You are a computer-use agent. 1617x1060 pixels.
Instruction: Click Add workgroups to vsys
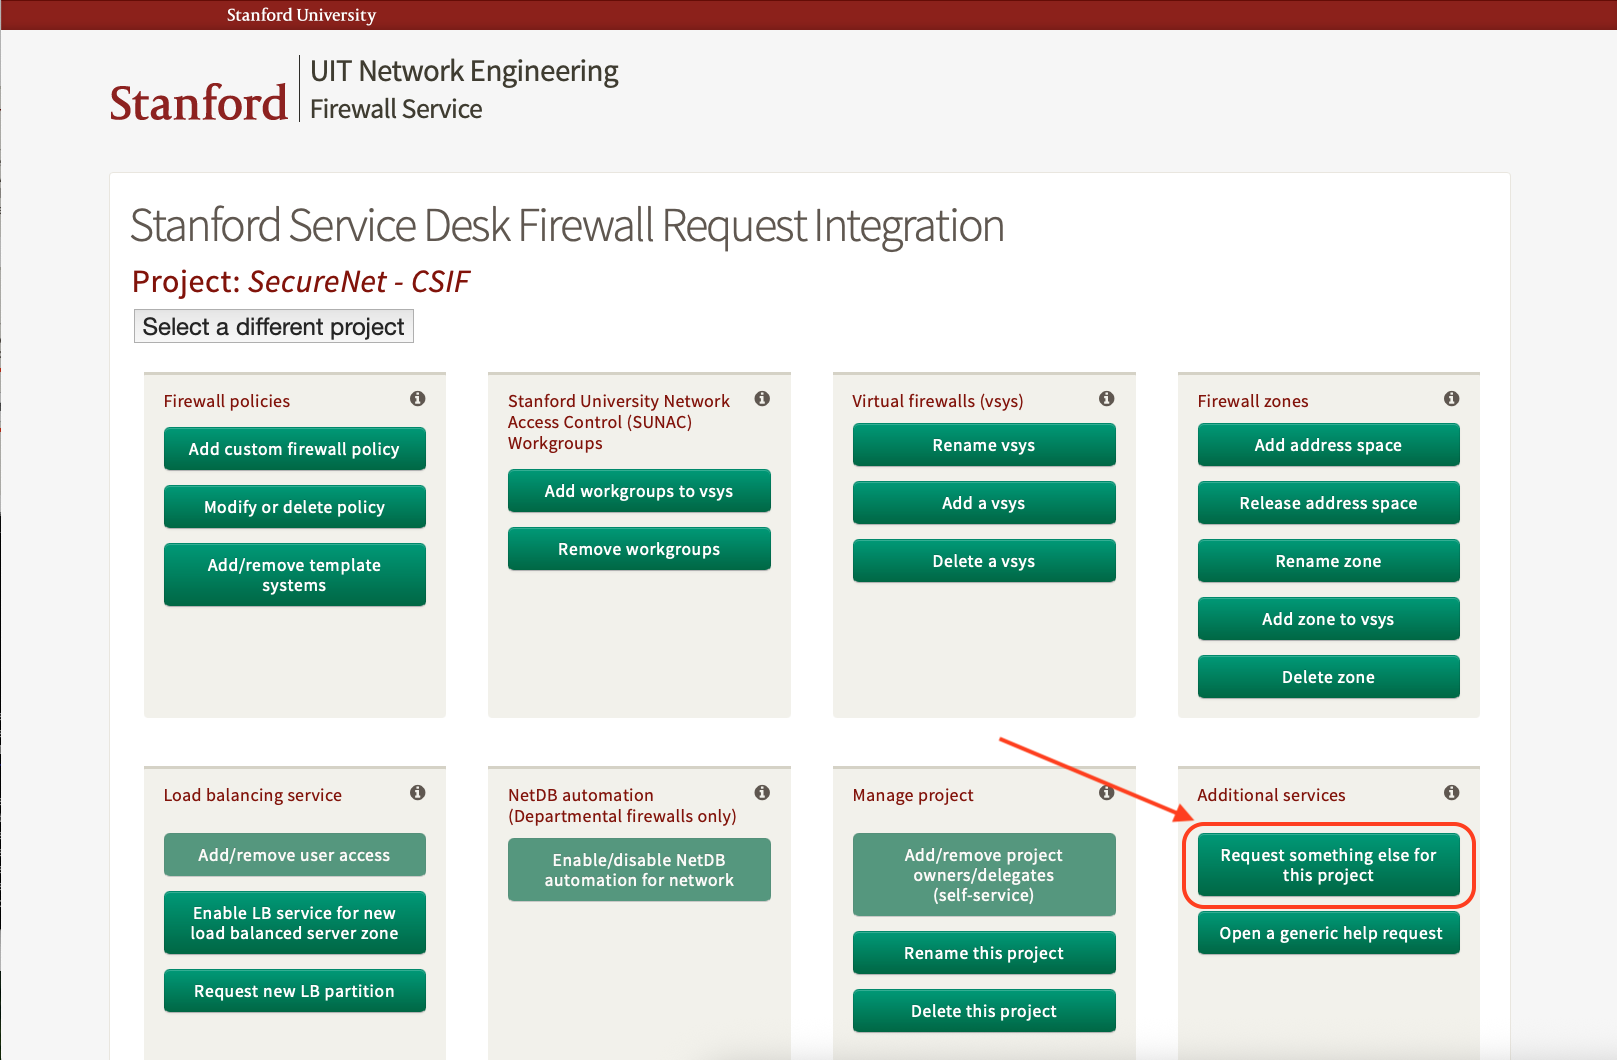pyautogui.click(x=639, y=491)
